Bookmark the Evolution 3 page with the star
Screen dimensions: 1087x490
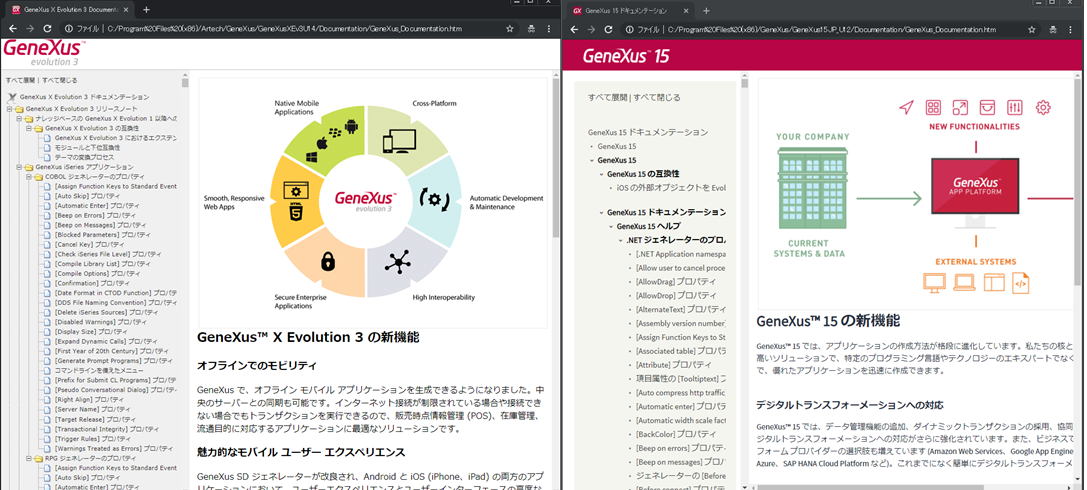click(x=510, y=29)
